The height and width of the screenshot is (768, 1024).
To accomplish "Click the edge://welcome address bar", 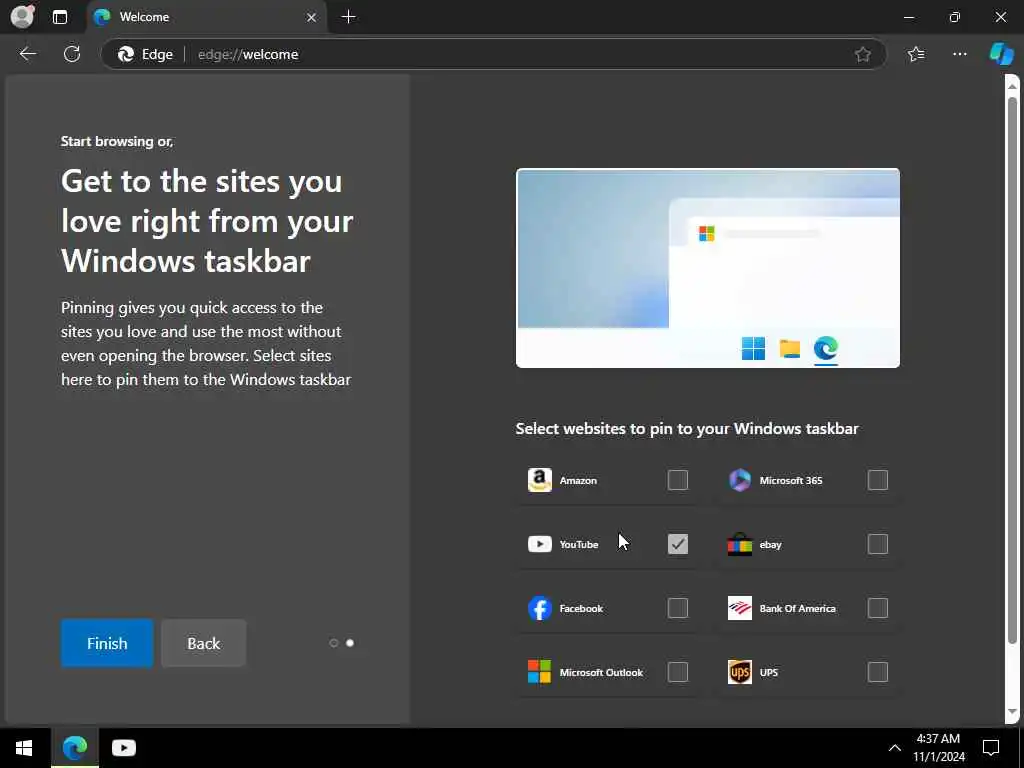I will (493, 54).
